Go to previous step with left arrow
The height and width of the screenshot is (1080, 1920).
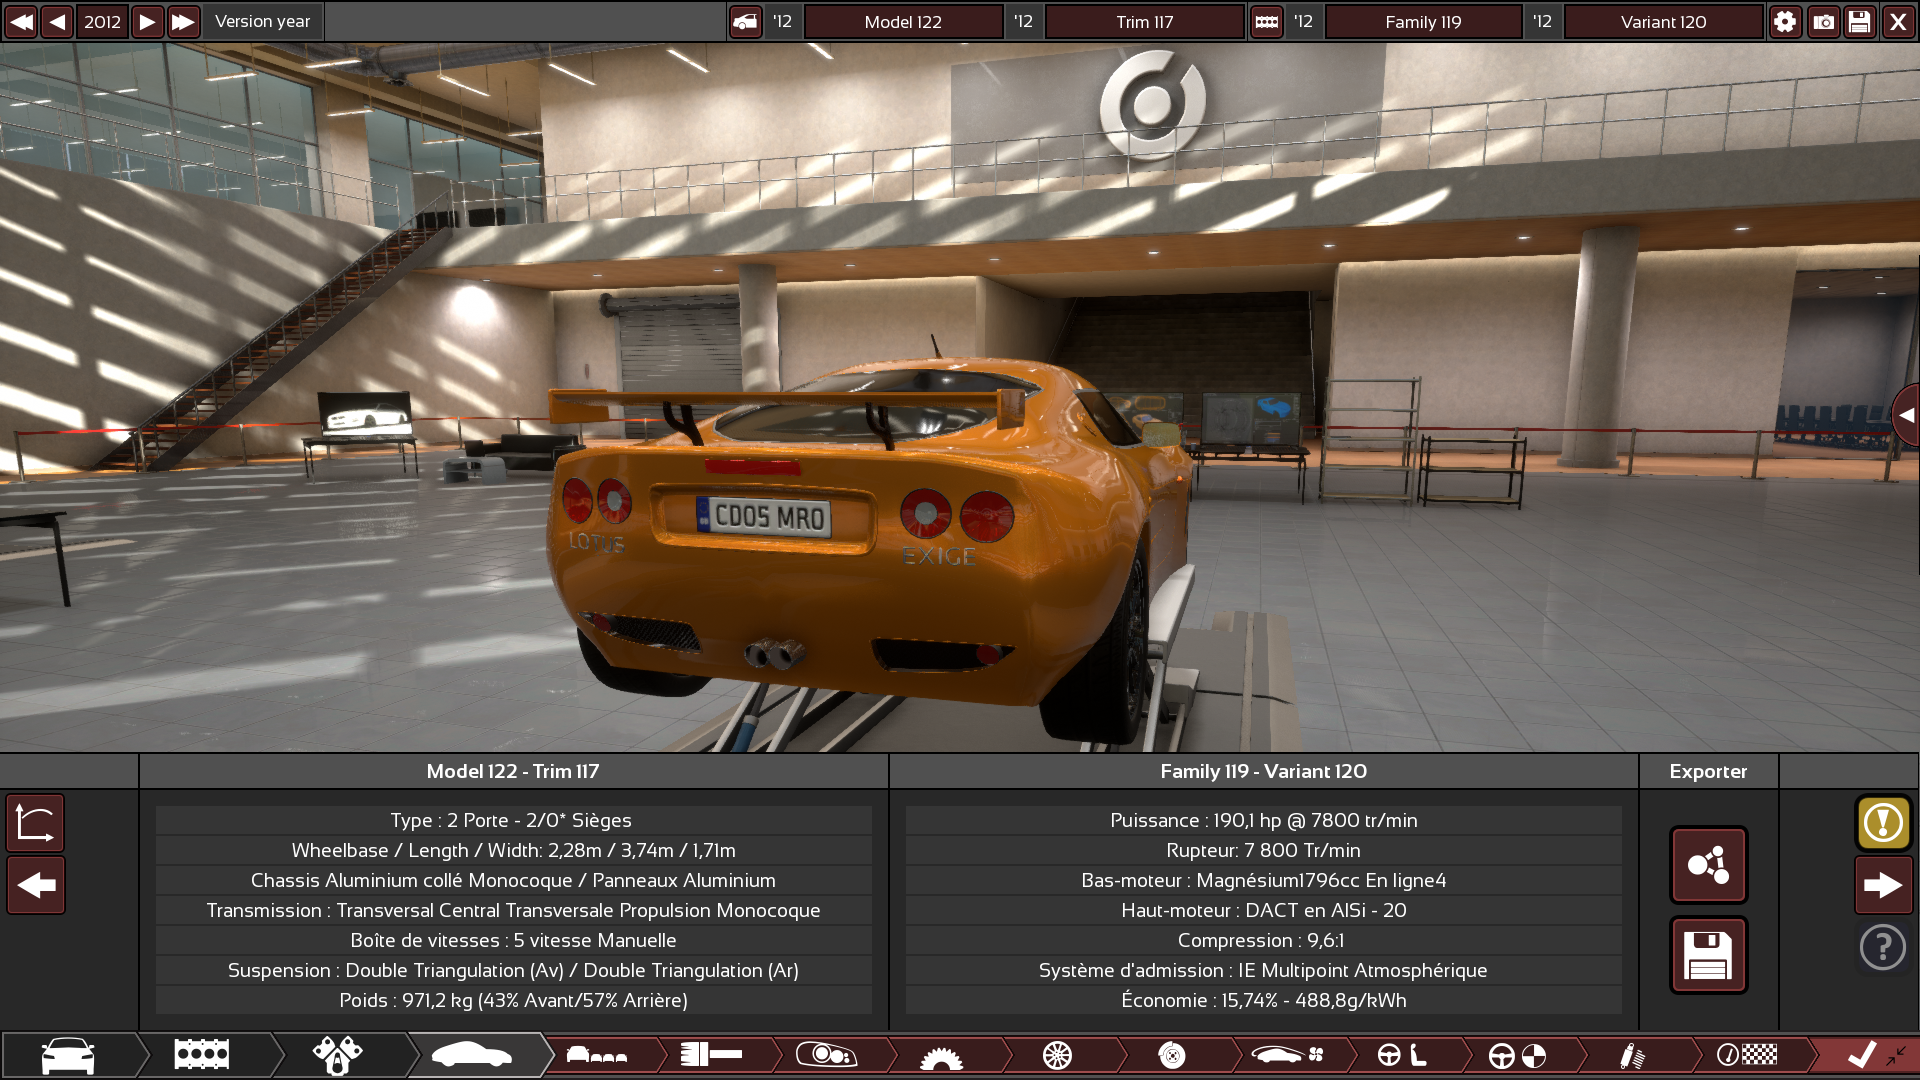[36, 885]
